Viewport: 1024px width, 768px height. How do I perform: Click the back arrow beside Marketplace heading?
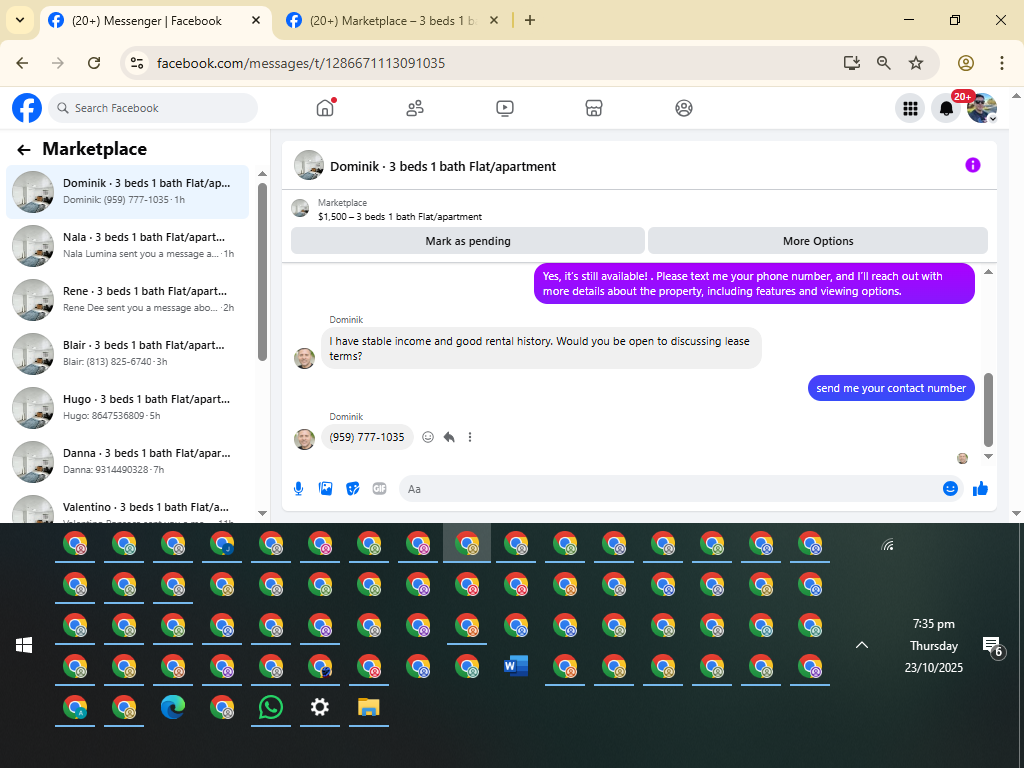click(24, 150)
